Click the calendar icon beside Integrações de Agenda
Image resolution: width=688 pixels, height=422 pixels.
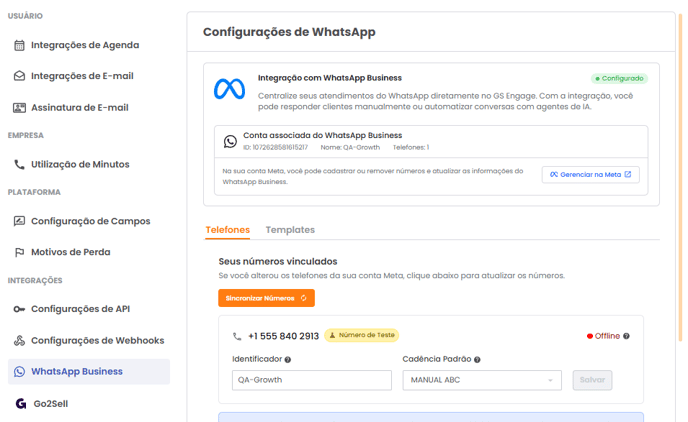click(x=19, y=45)
